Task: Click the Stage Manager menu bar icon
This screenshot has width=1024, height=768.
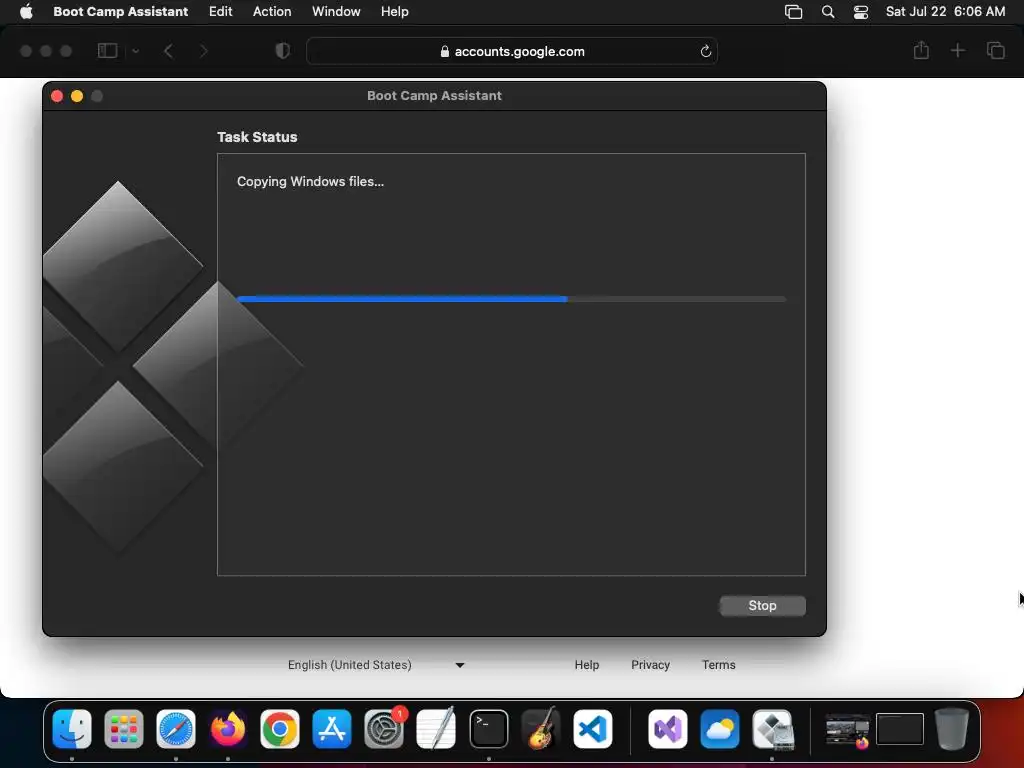Action: pyautogui.click(x=793, y=12)
